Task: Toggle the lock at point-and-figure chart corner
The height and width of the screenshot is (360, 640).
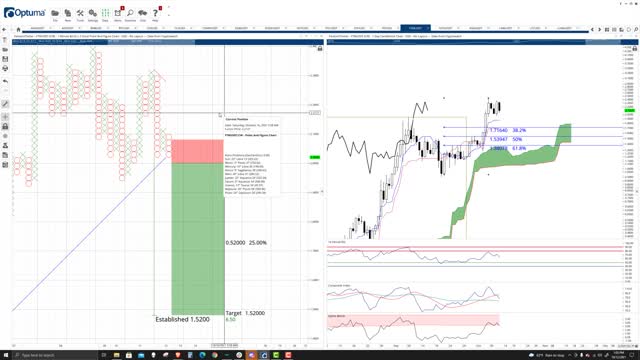Action: coord(320,49)
